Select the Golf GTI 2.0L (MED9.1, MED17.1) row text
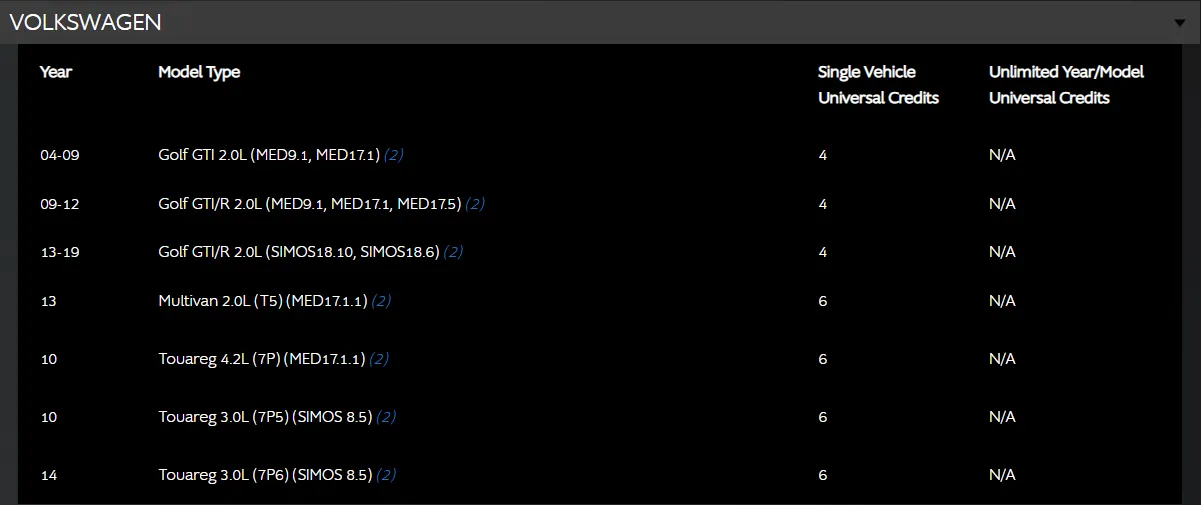Image resolution: width=1201 pixels, height=505 pixels. (269, 155)
